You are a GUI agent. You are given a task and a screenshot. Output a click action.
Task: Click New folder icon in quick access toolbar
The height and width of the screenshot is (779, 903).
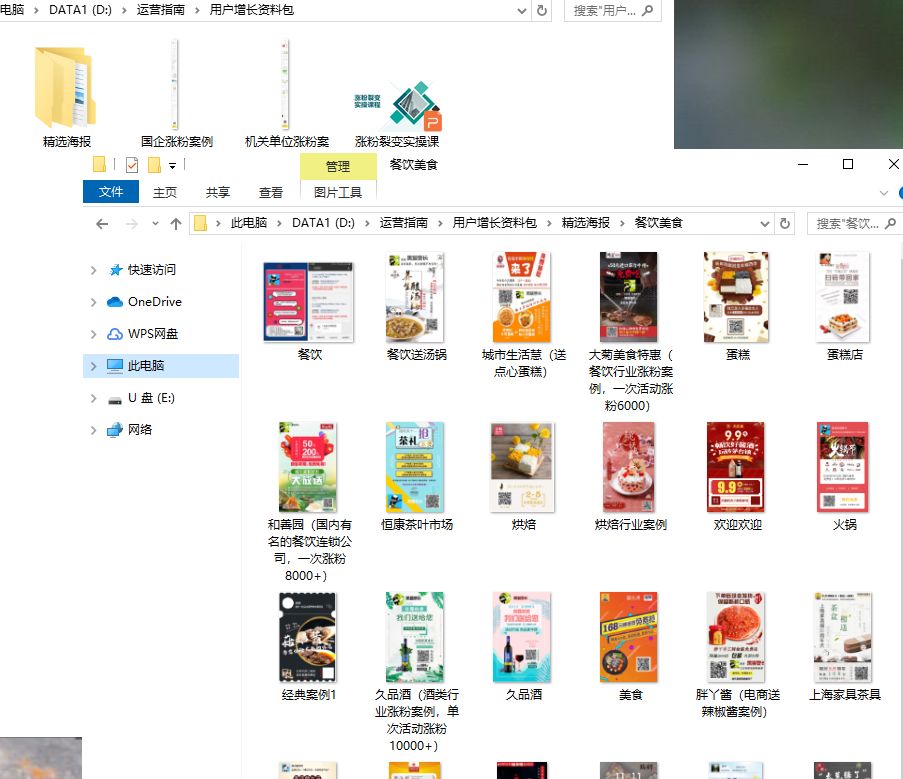point(154,165)
